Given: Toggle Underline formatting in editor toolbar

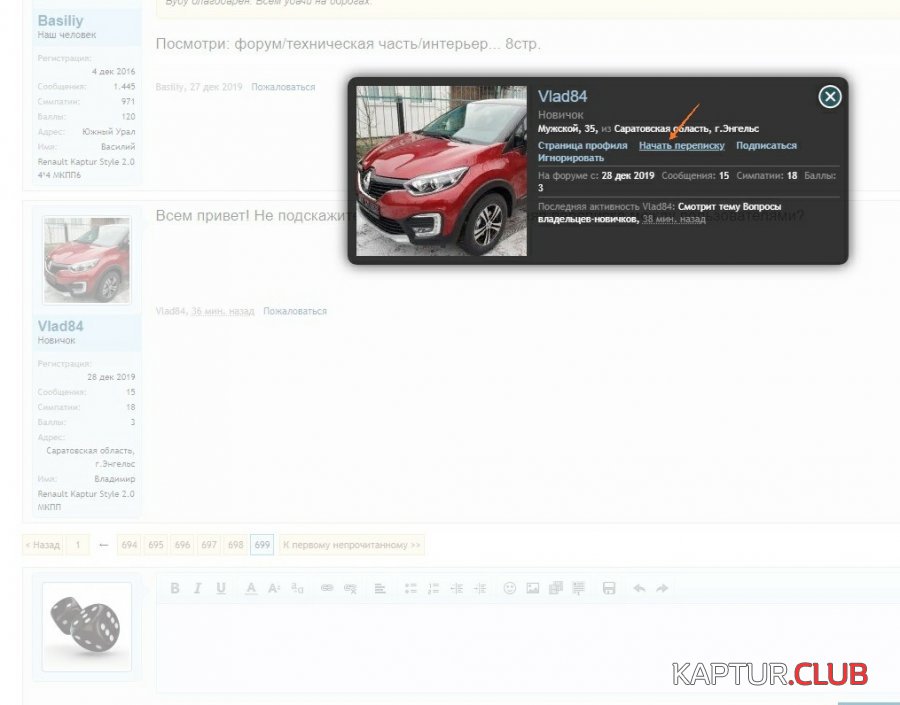Looking at the screenshot, I should pyautogui.click(x=221, y=589).
